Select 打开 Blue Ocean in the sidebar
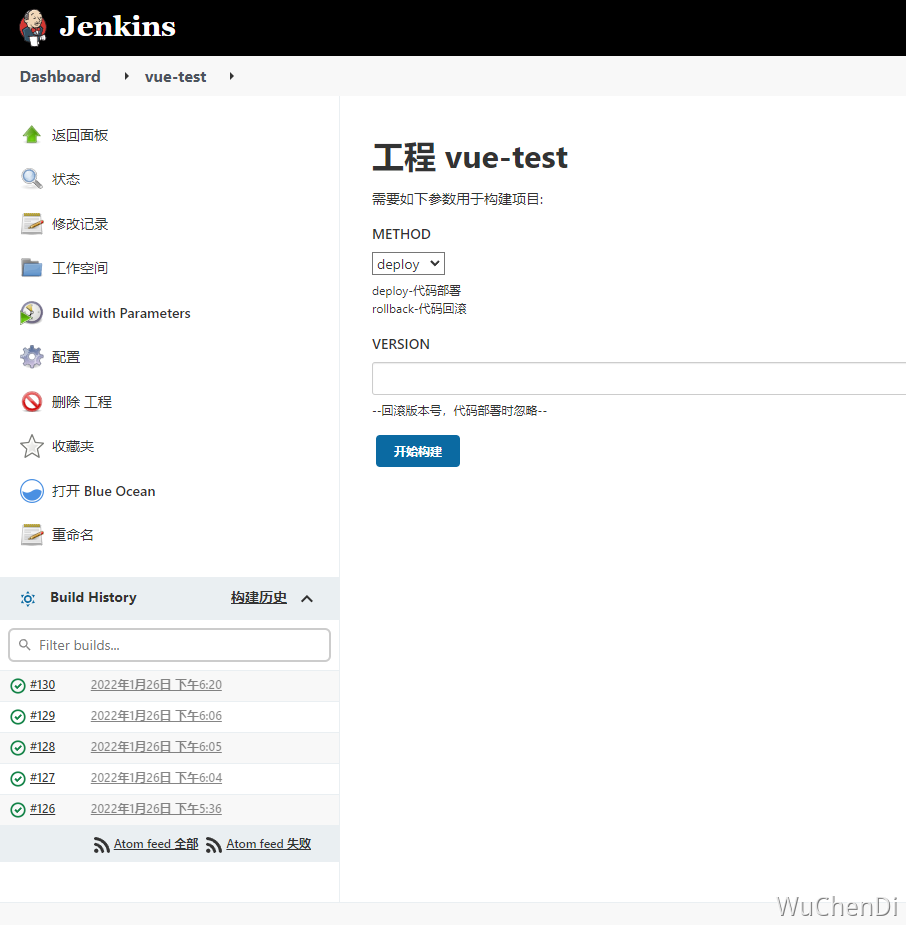Viewport: 906px width, 925px height. (x=103, y=491)
